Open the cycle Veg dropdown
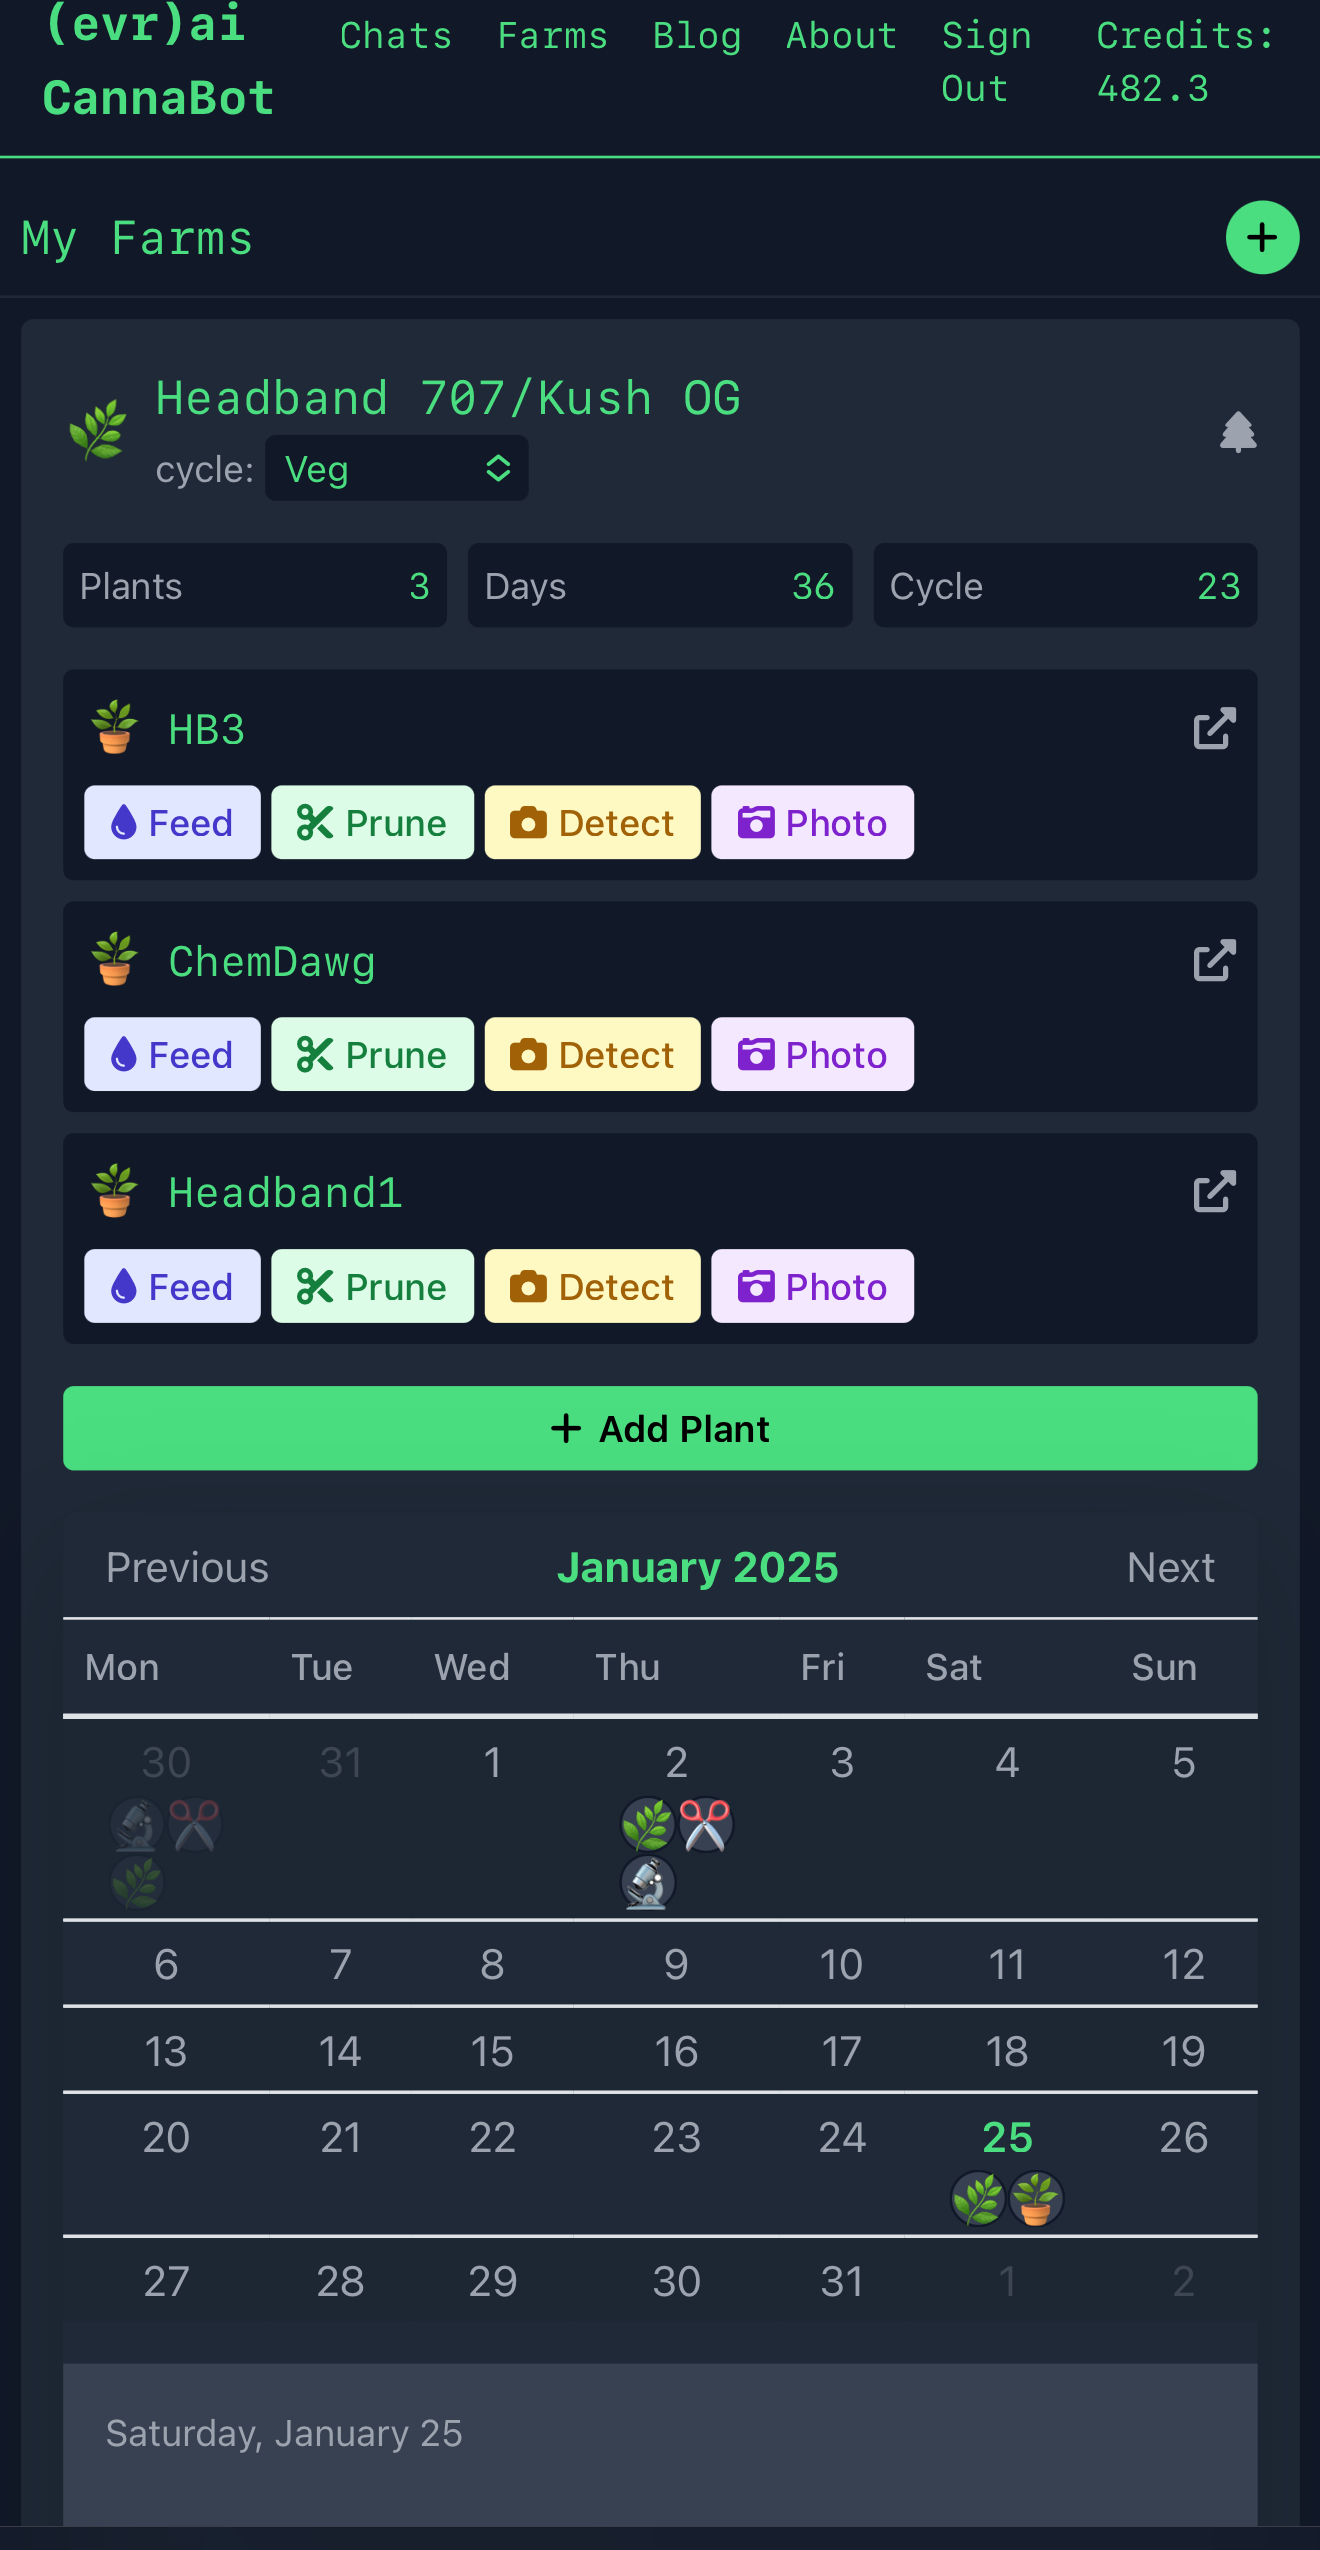This screenshot has height=2550, width=1320. (397, 469)
